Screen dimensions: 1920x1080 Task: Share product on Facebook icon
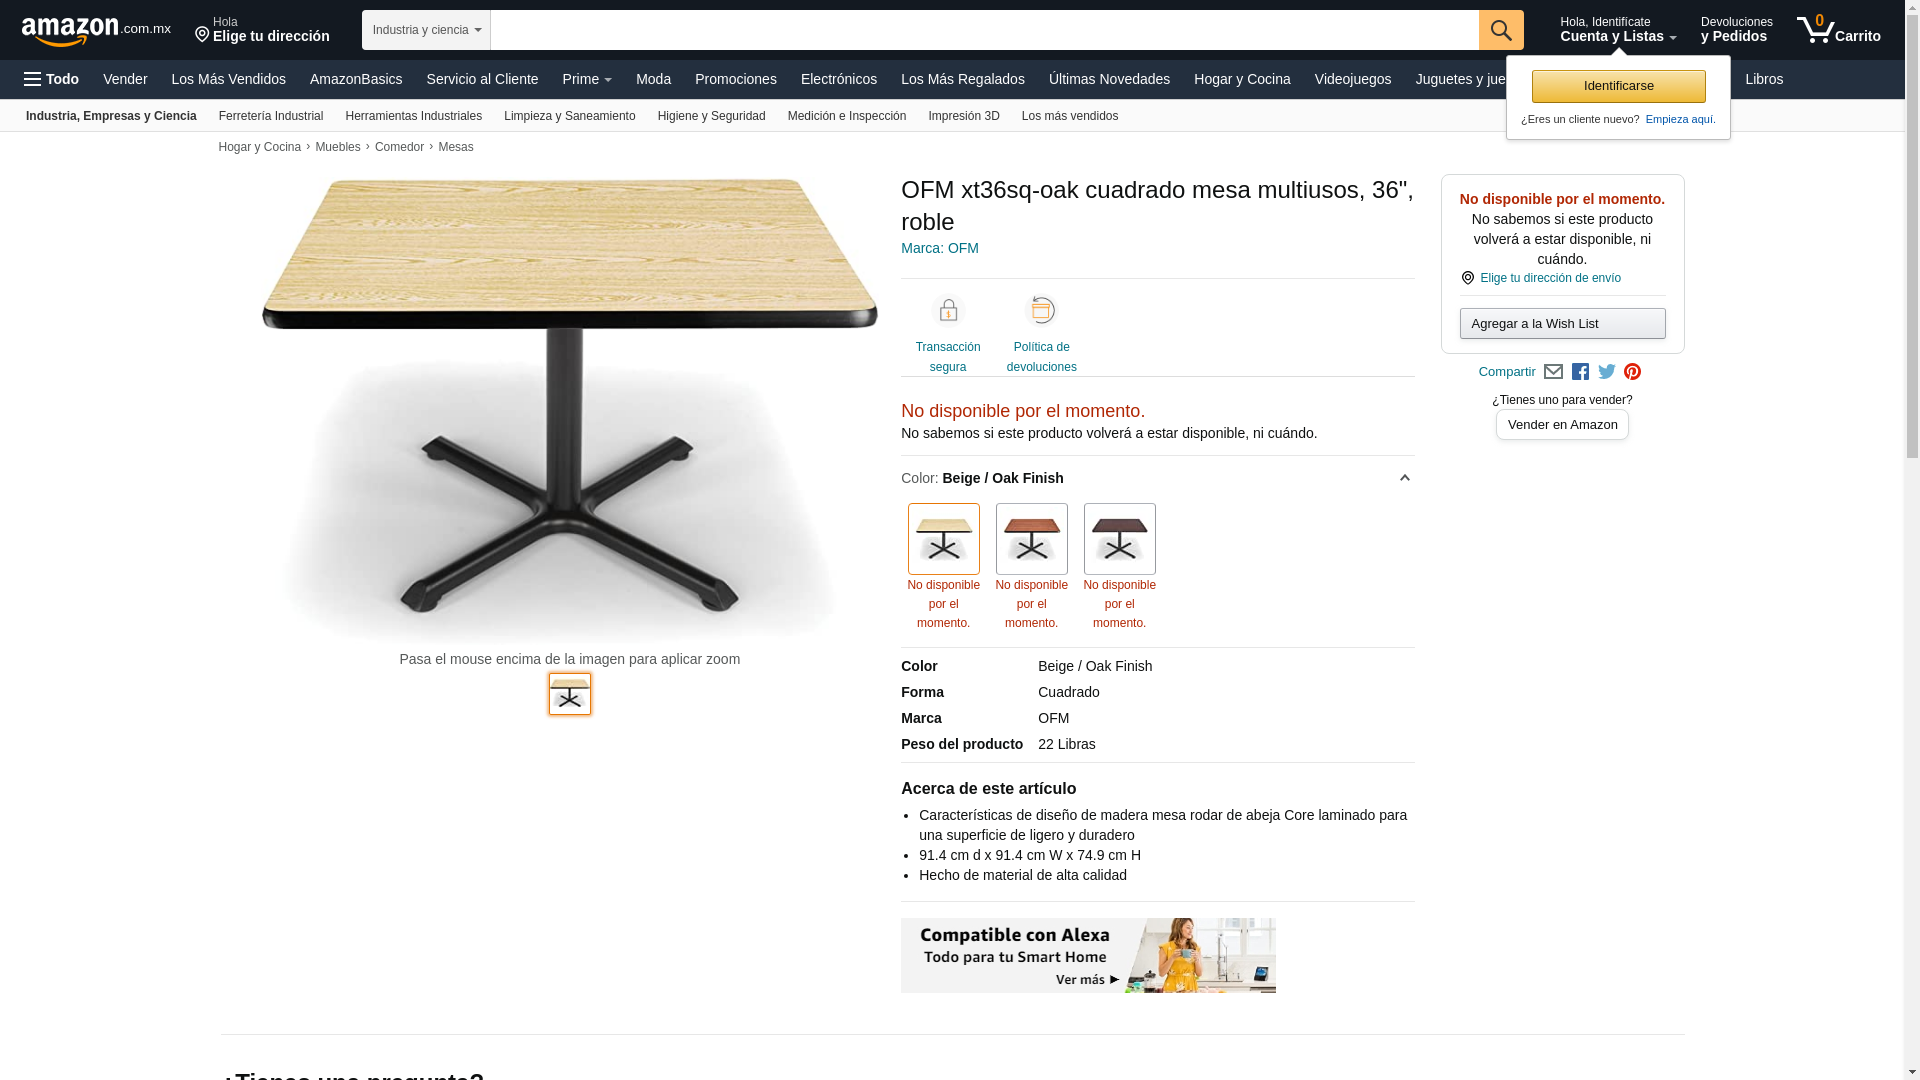[x=1580, y=372]
